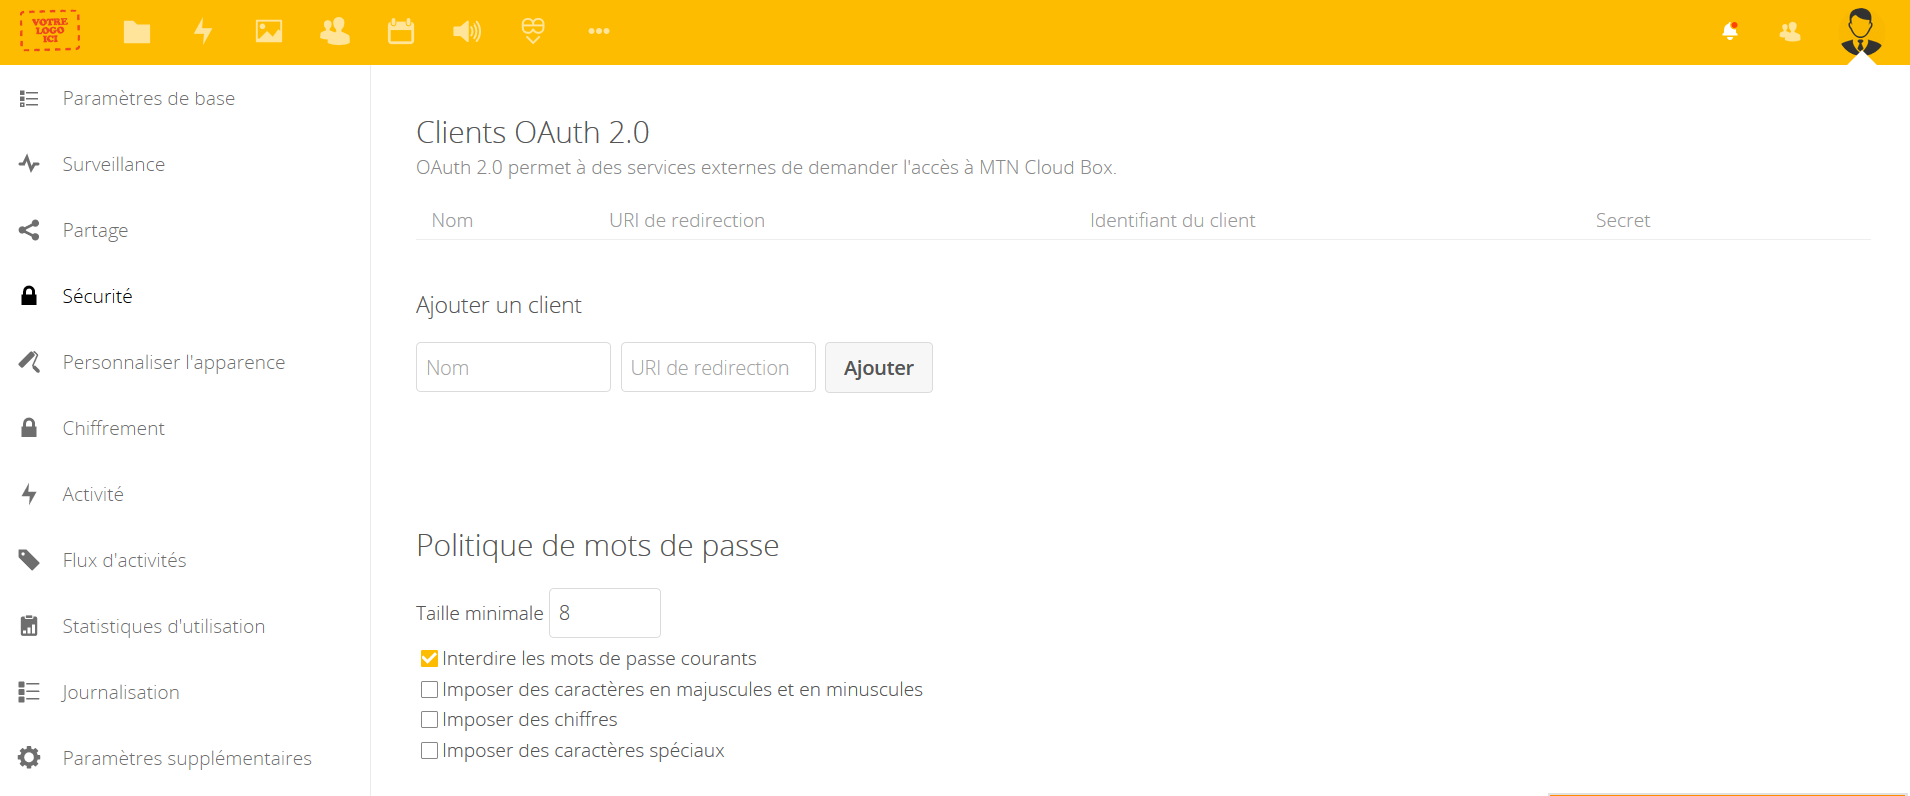Enable Imposer des chiffres checkbox
This screenshot has width=1910, height=796.
[430, 720]
